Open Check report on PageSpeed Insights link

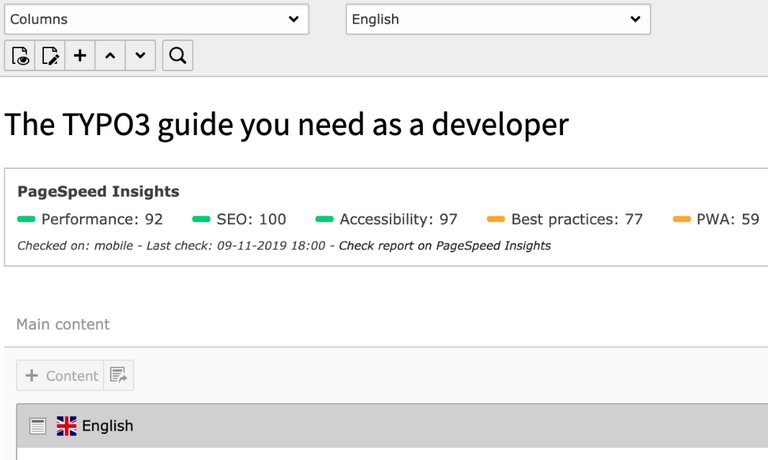444,245
